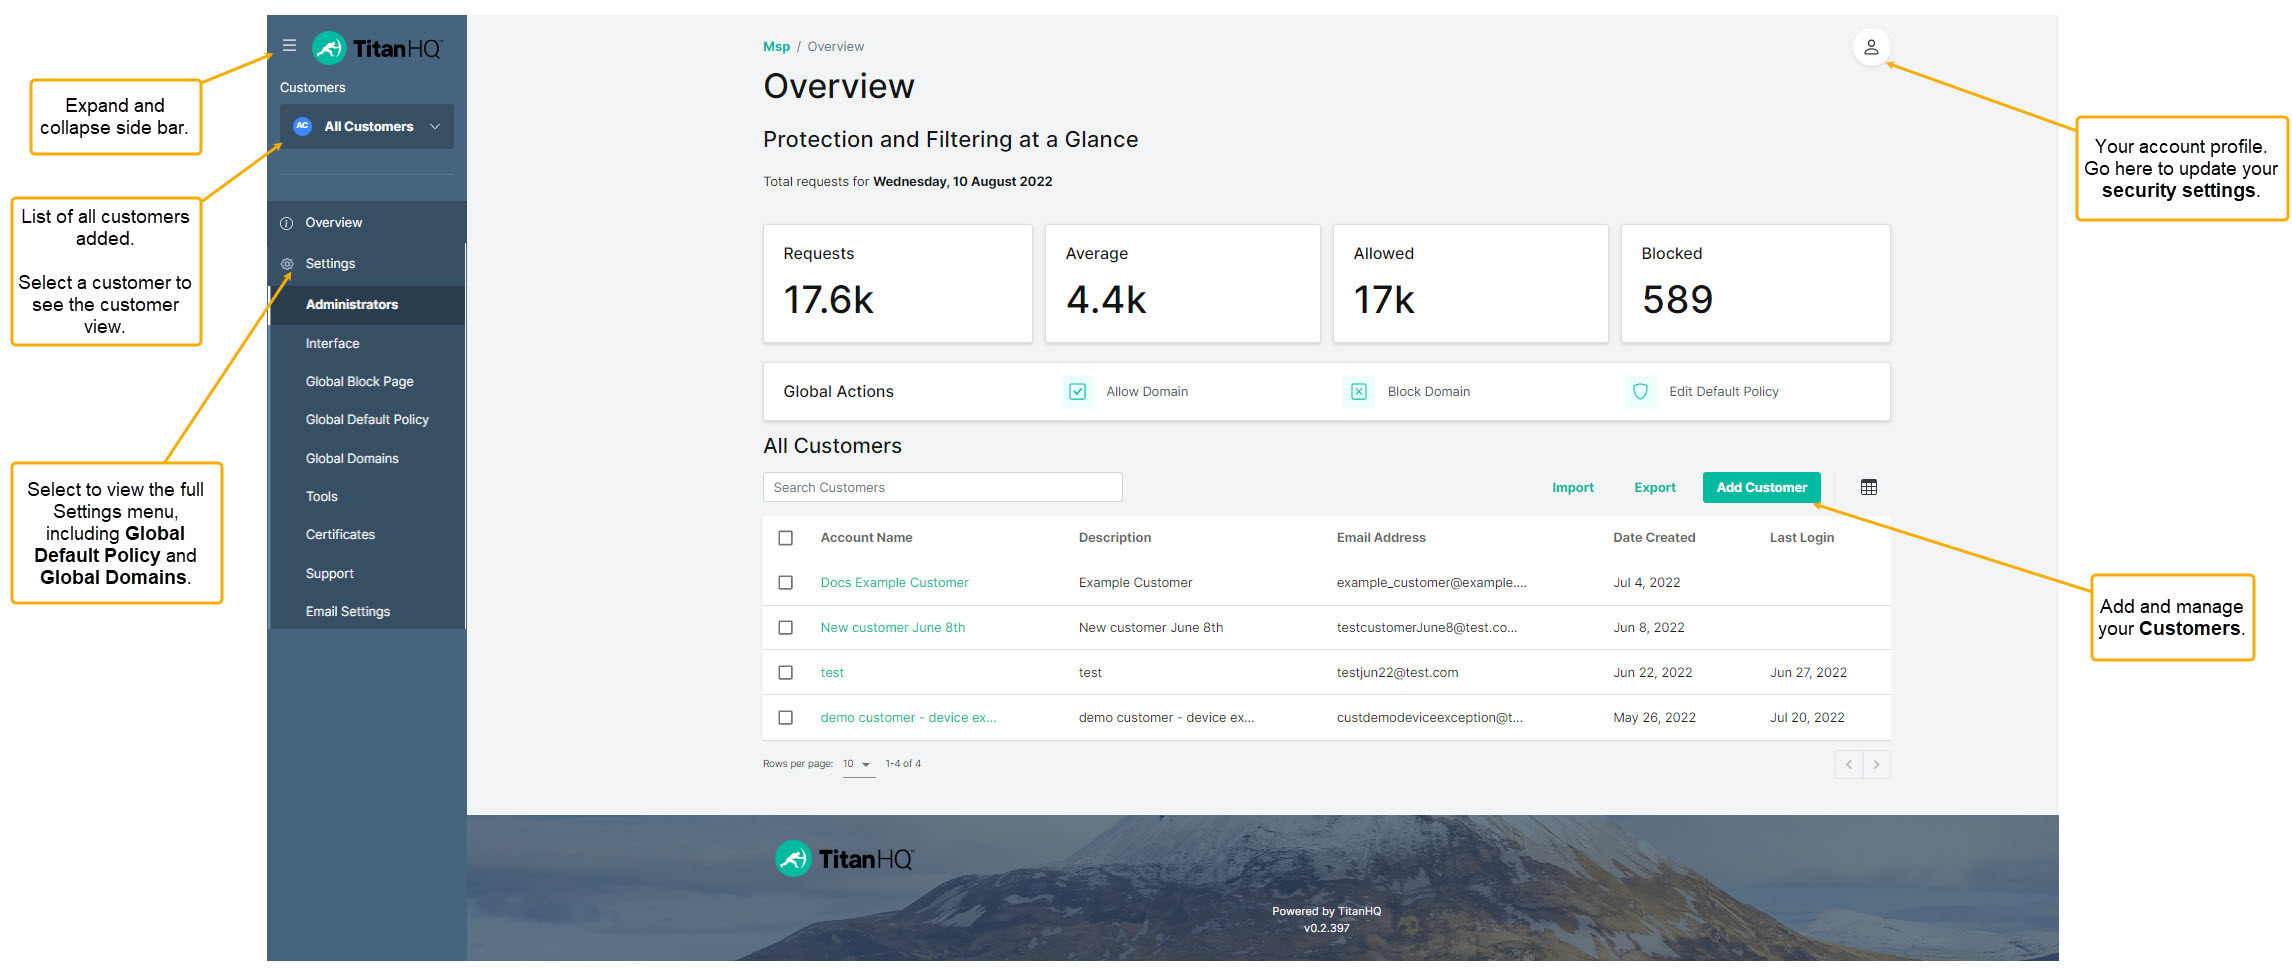Click the Settings gear icon in sidebar
The width and height of the screenshot is (2292, 969).
(287, 264)
